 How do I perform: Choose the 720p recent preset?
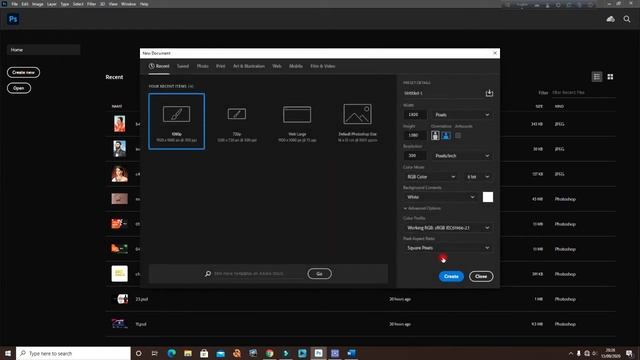(x=237, y=121)
